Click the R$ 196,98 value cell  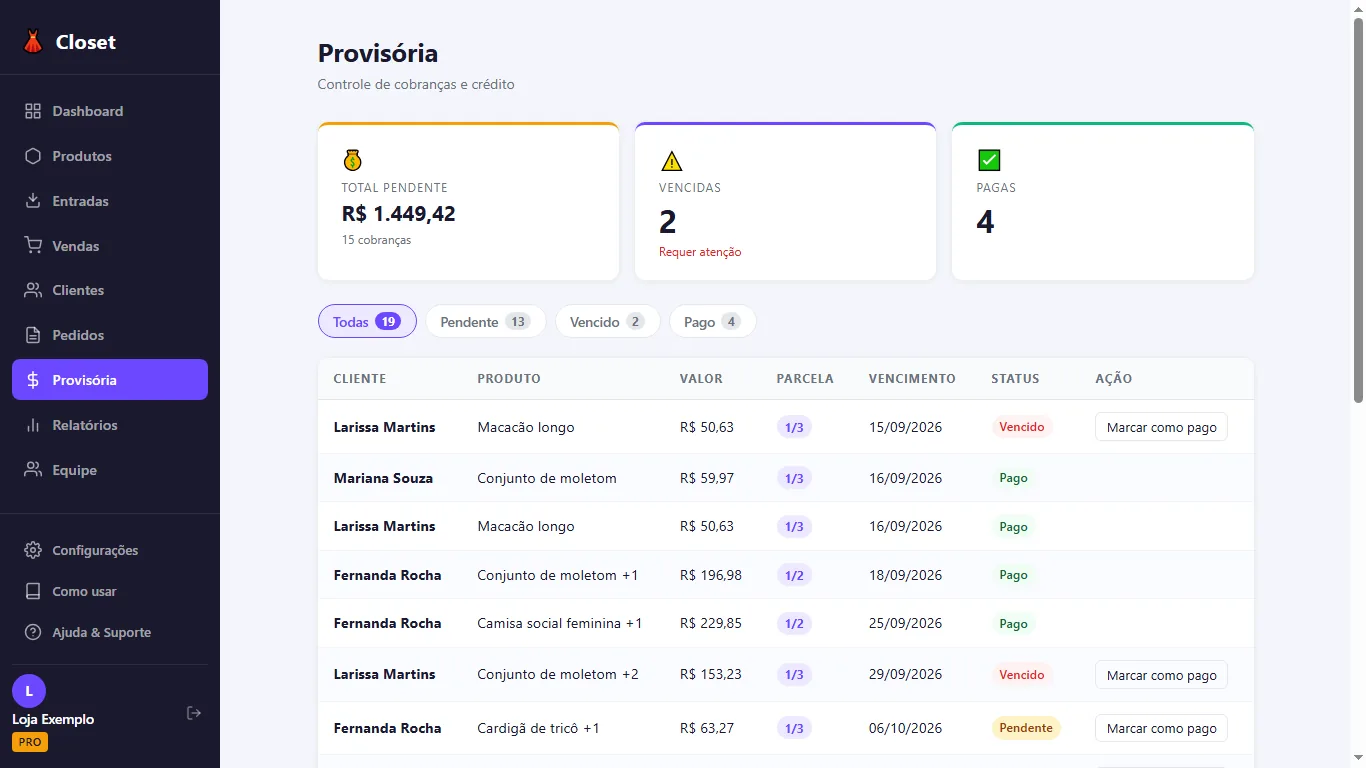click(x=711, y=575)
